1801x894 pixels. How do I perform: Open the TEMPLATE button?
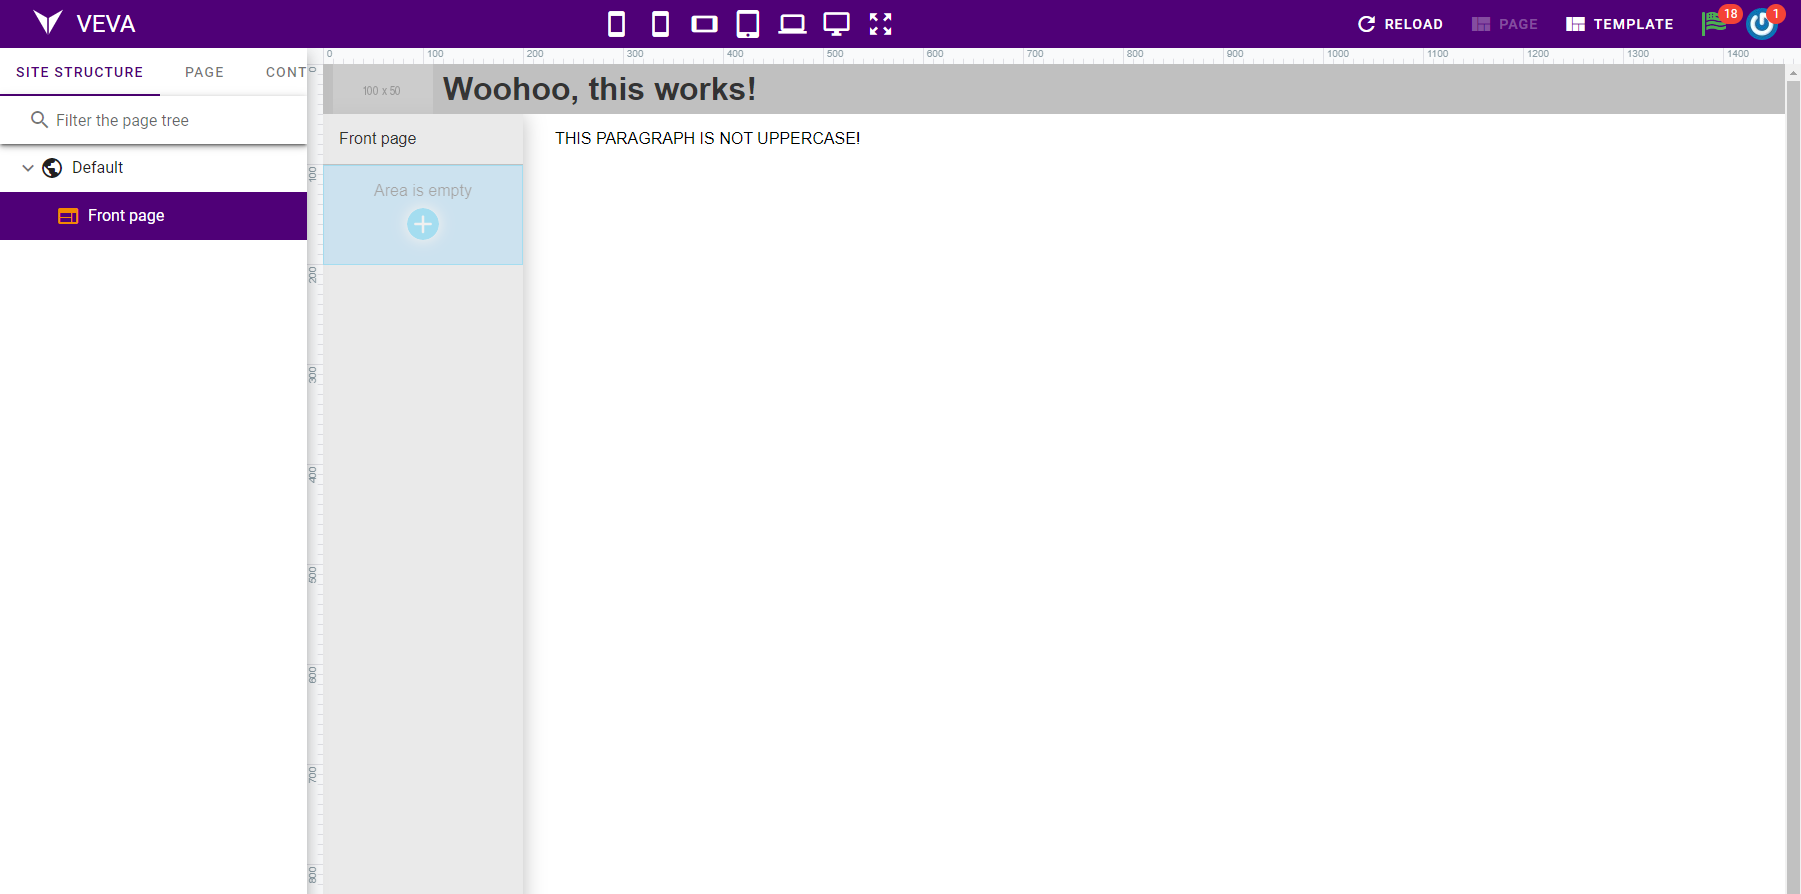[1620, 24]
